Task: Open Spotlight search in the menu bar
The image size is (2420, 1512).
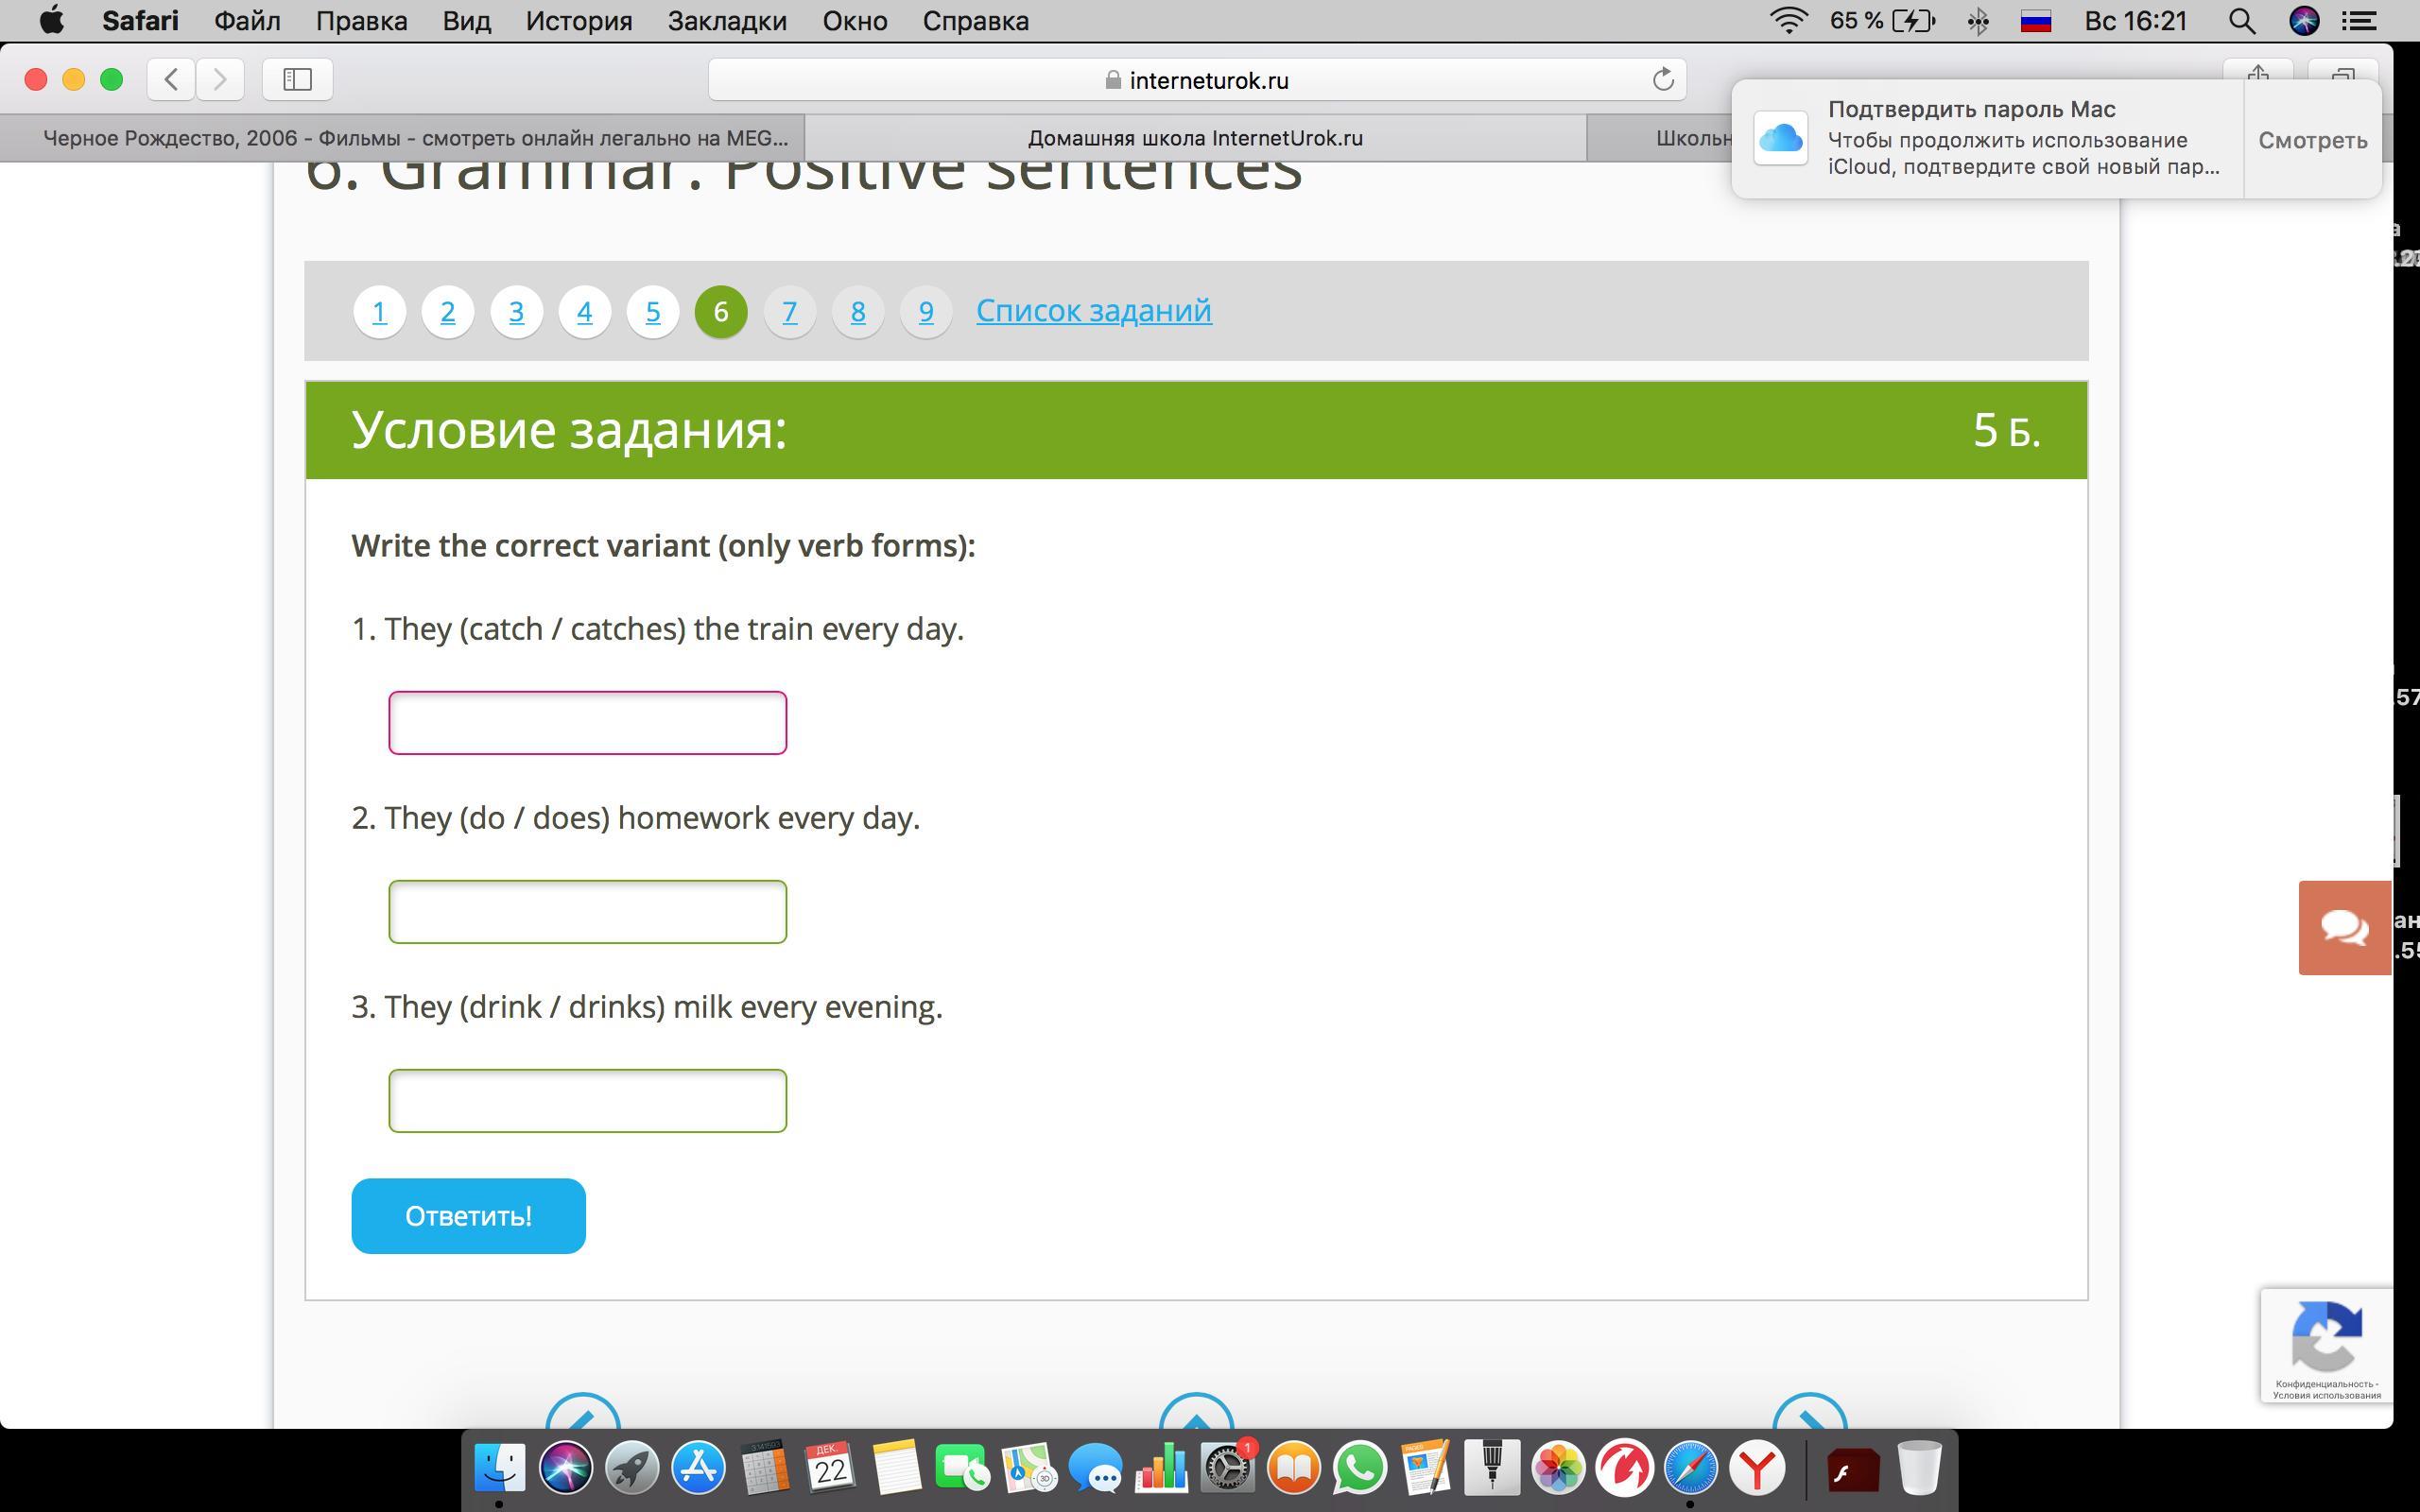Action: click(2241, 21)
